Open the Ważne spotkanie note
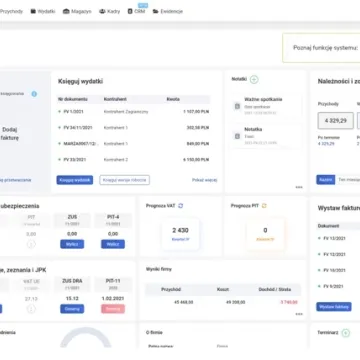The height and width of the screenshot is (360, 360). (x=267, y=106)
